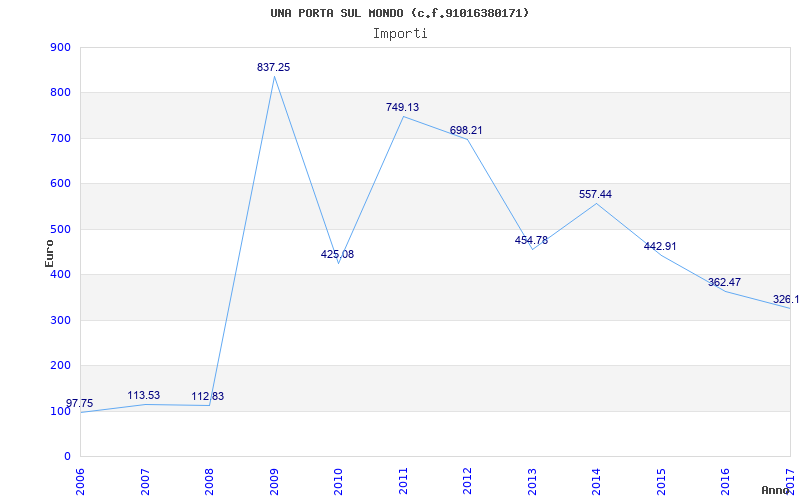Click the 0 y-axis tick label
The height and width of the screenshot is (500, 800).
click(67, 457)
